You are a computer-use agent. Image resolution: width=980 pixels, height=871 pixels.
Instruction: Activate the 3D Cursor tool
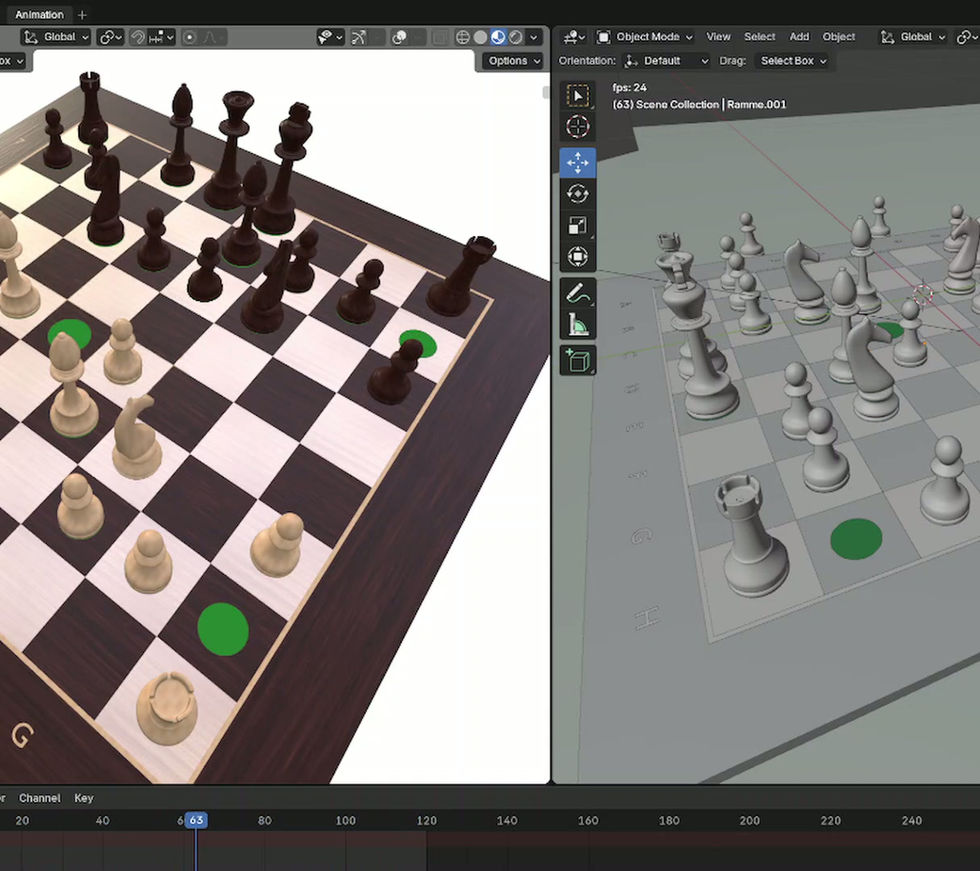(577, 127)
